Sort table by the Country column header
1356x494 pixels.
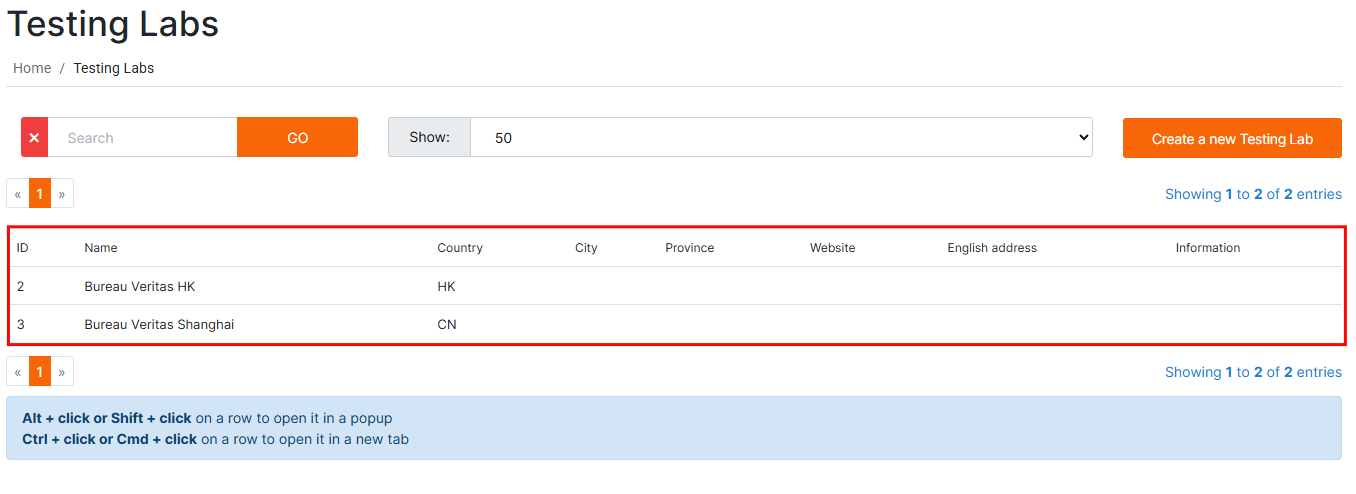coord(460,248)
